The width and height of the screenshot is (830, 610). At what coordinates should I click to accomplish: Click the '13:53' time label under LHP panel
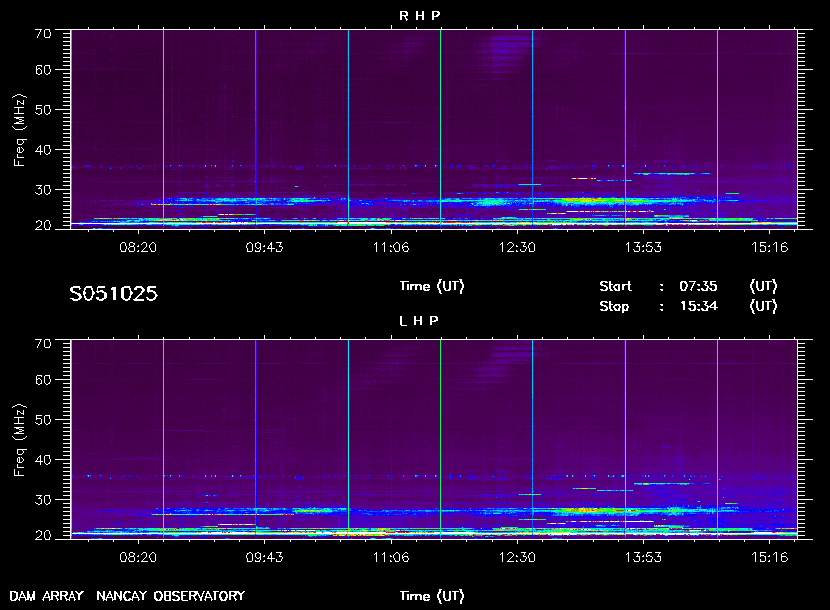pyautogui.click(x=643, y=557)
